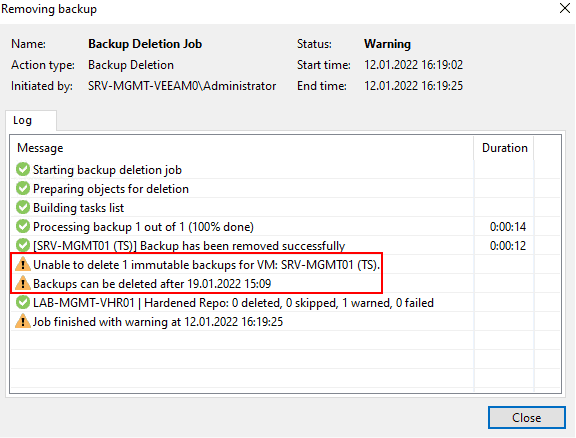This screenshot has width=576, height=438.
Task: Select the Job finished with warning log entry
Action: pyautogui.click(x=158, y=322)
